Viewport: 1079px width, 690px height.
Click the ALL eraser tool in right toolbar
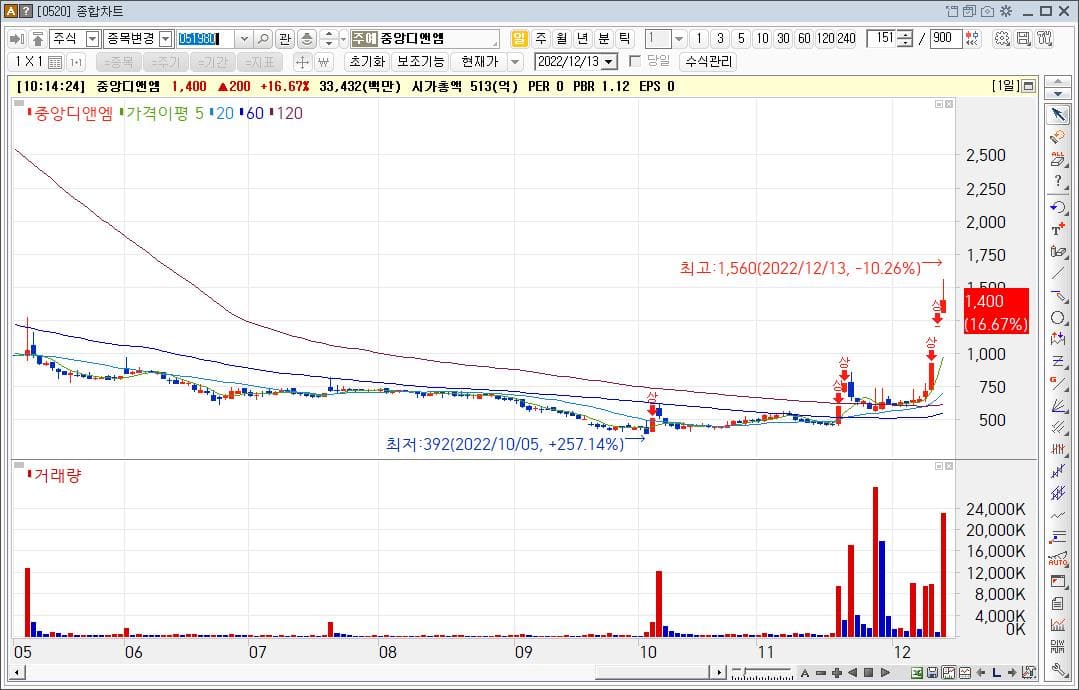[x=1058, y=159]
